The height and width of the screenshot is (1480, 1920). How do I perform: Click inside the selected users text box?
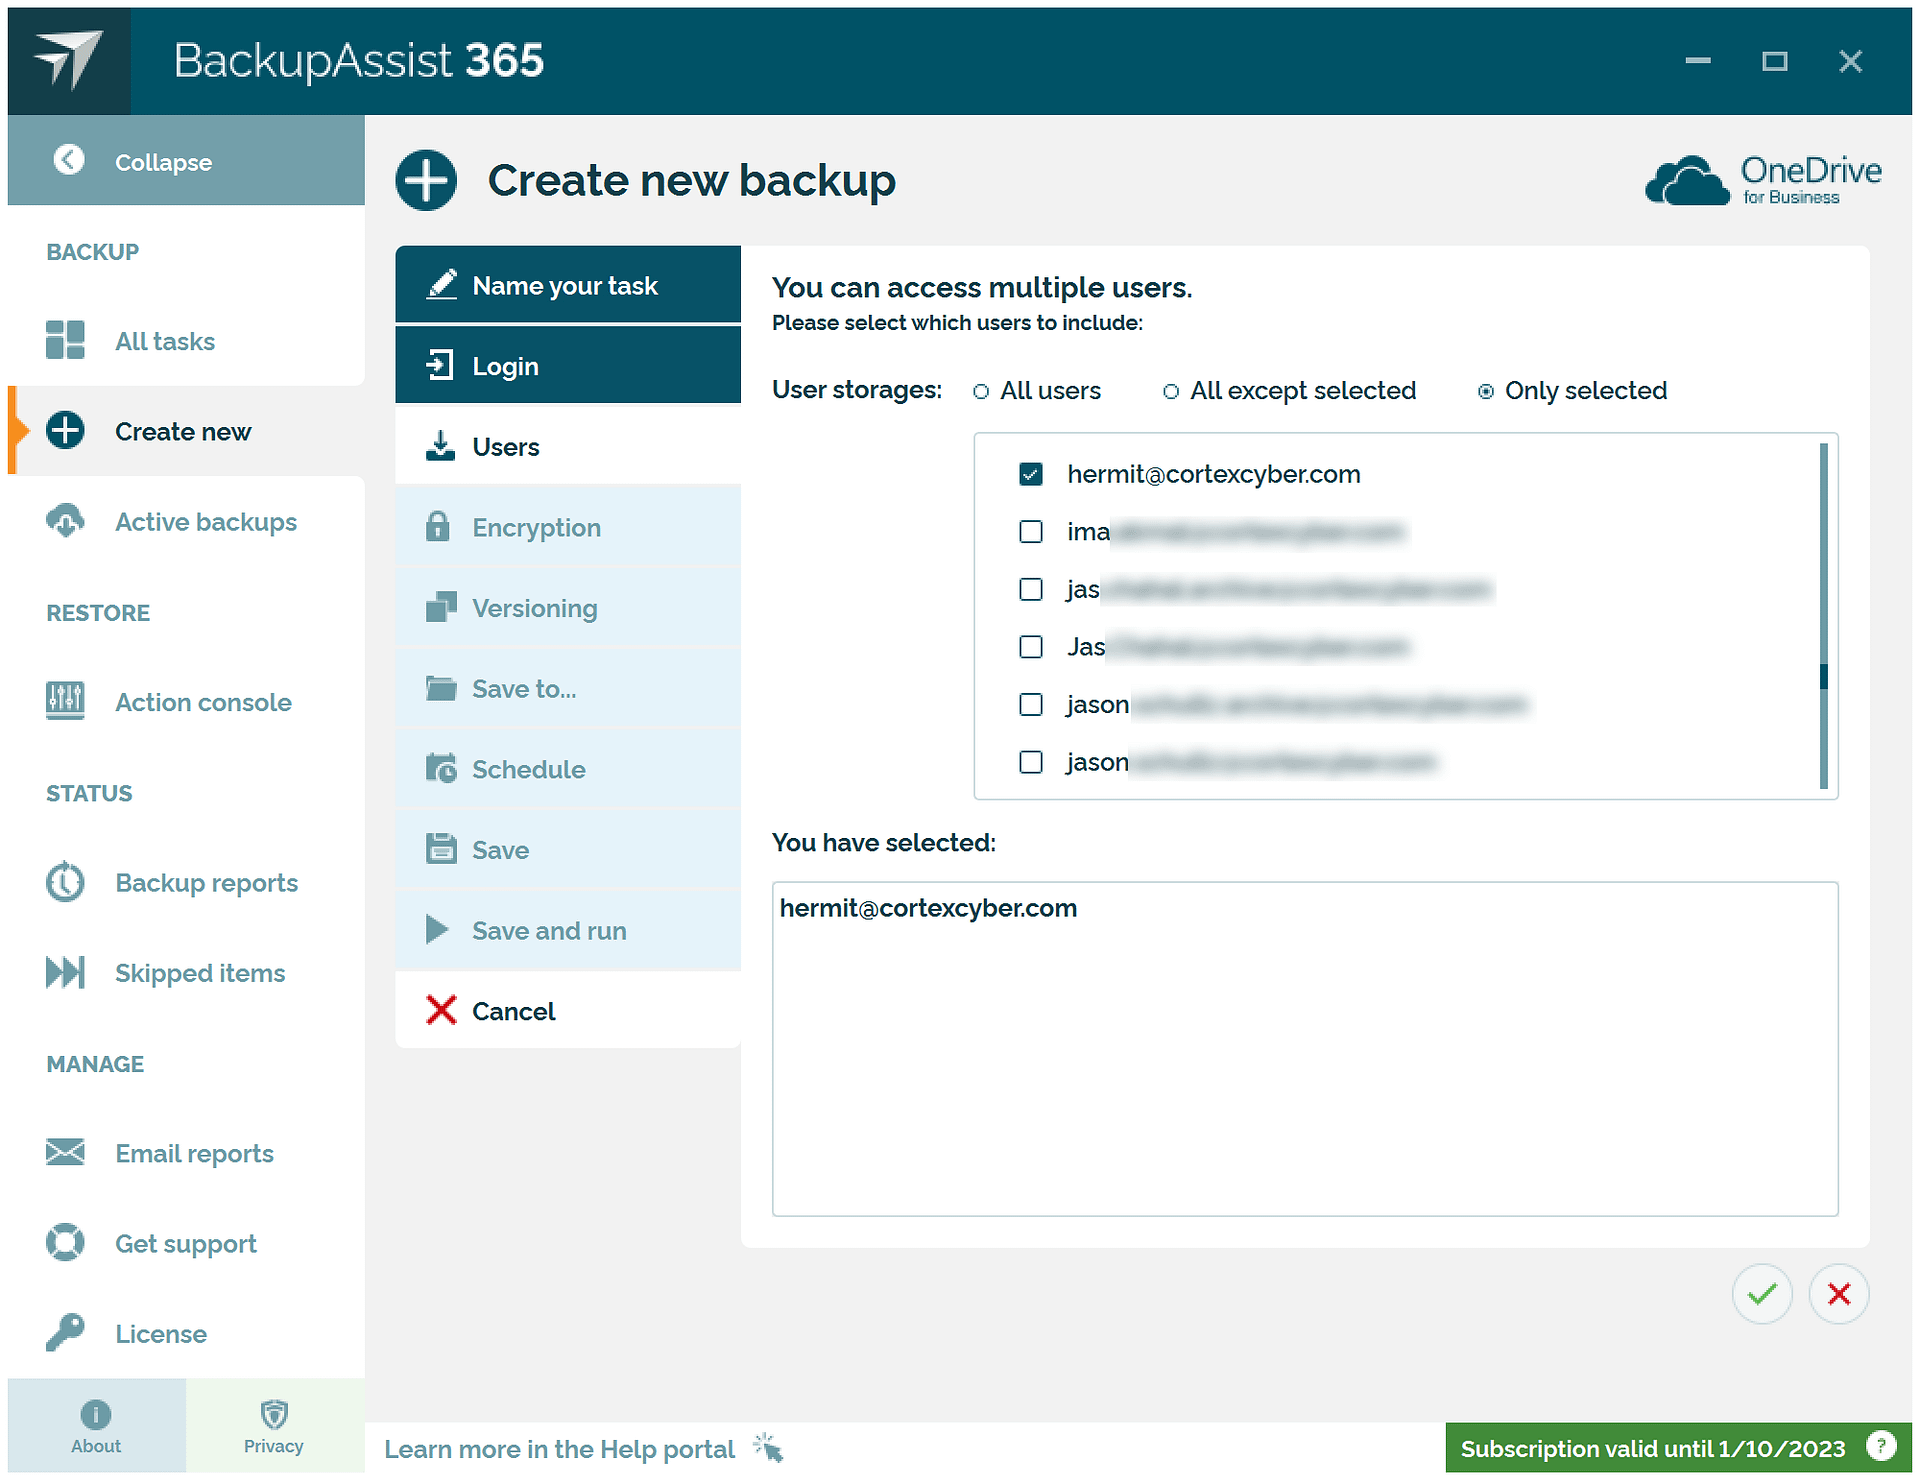1304,1050
